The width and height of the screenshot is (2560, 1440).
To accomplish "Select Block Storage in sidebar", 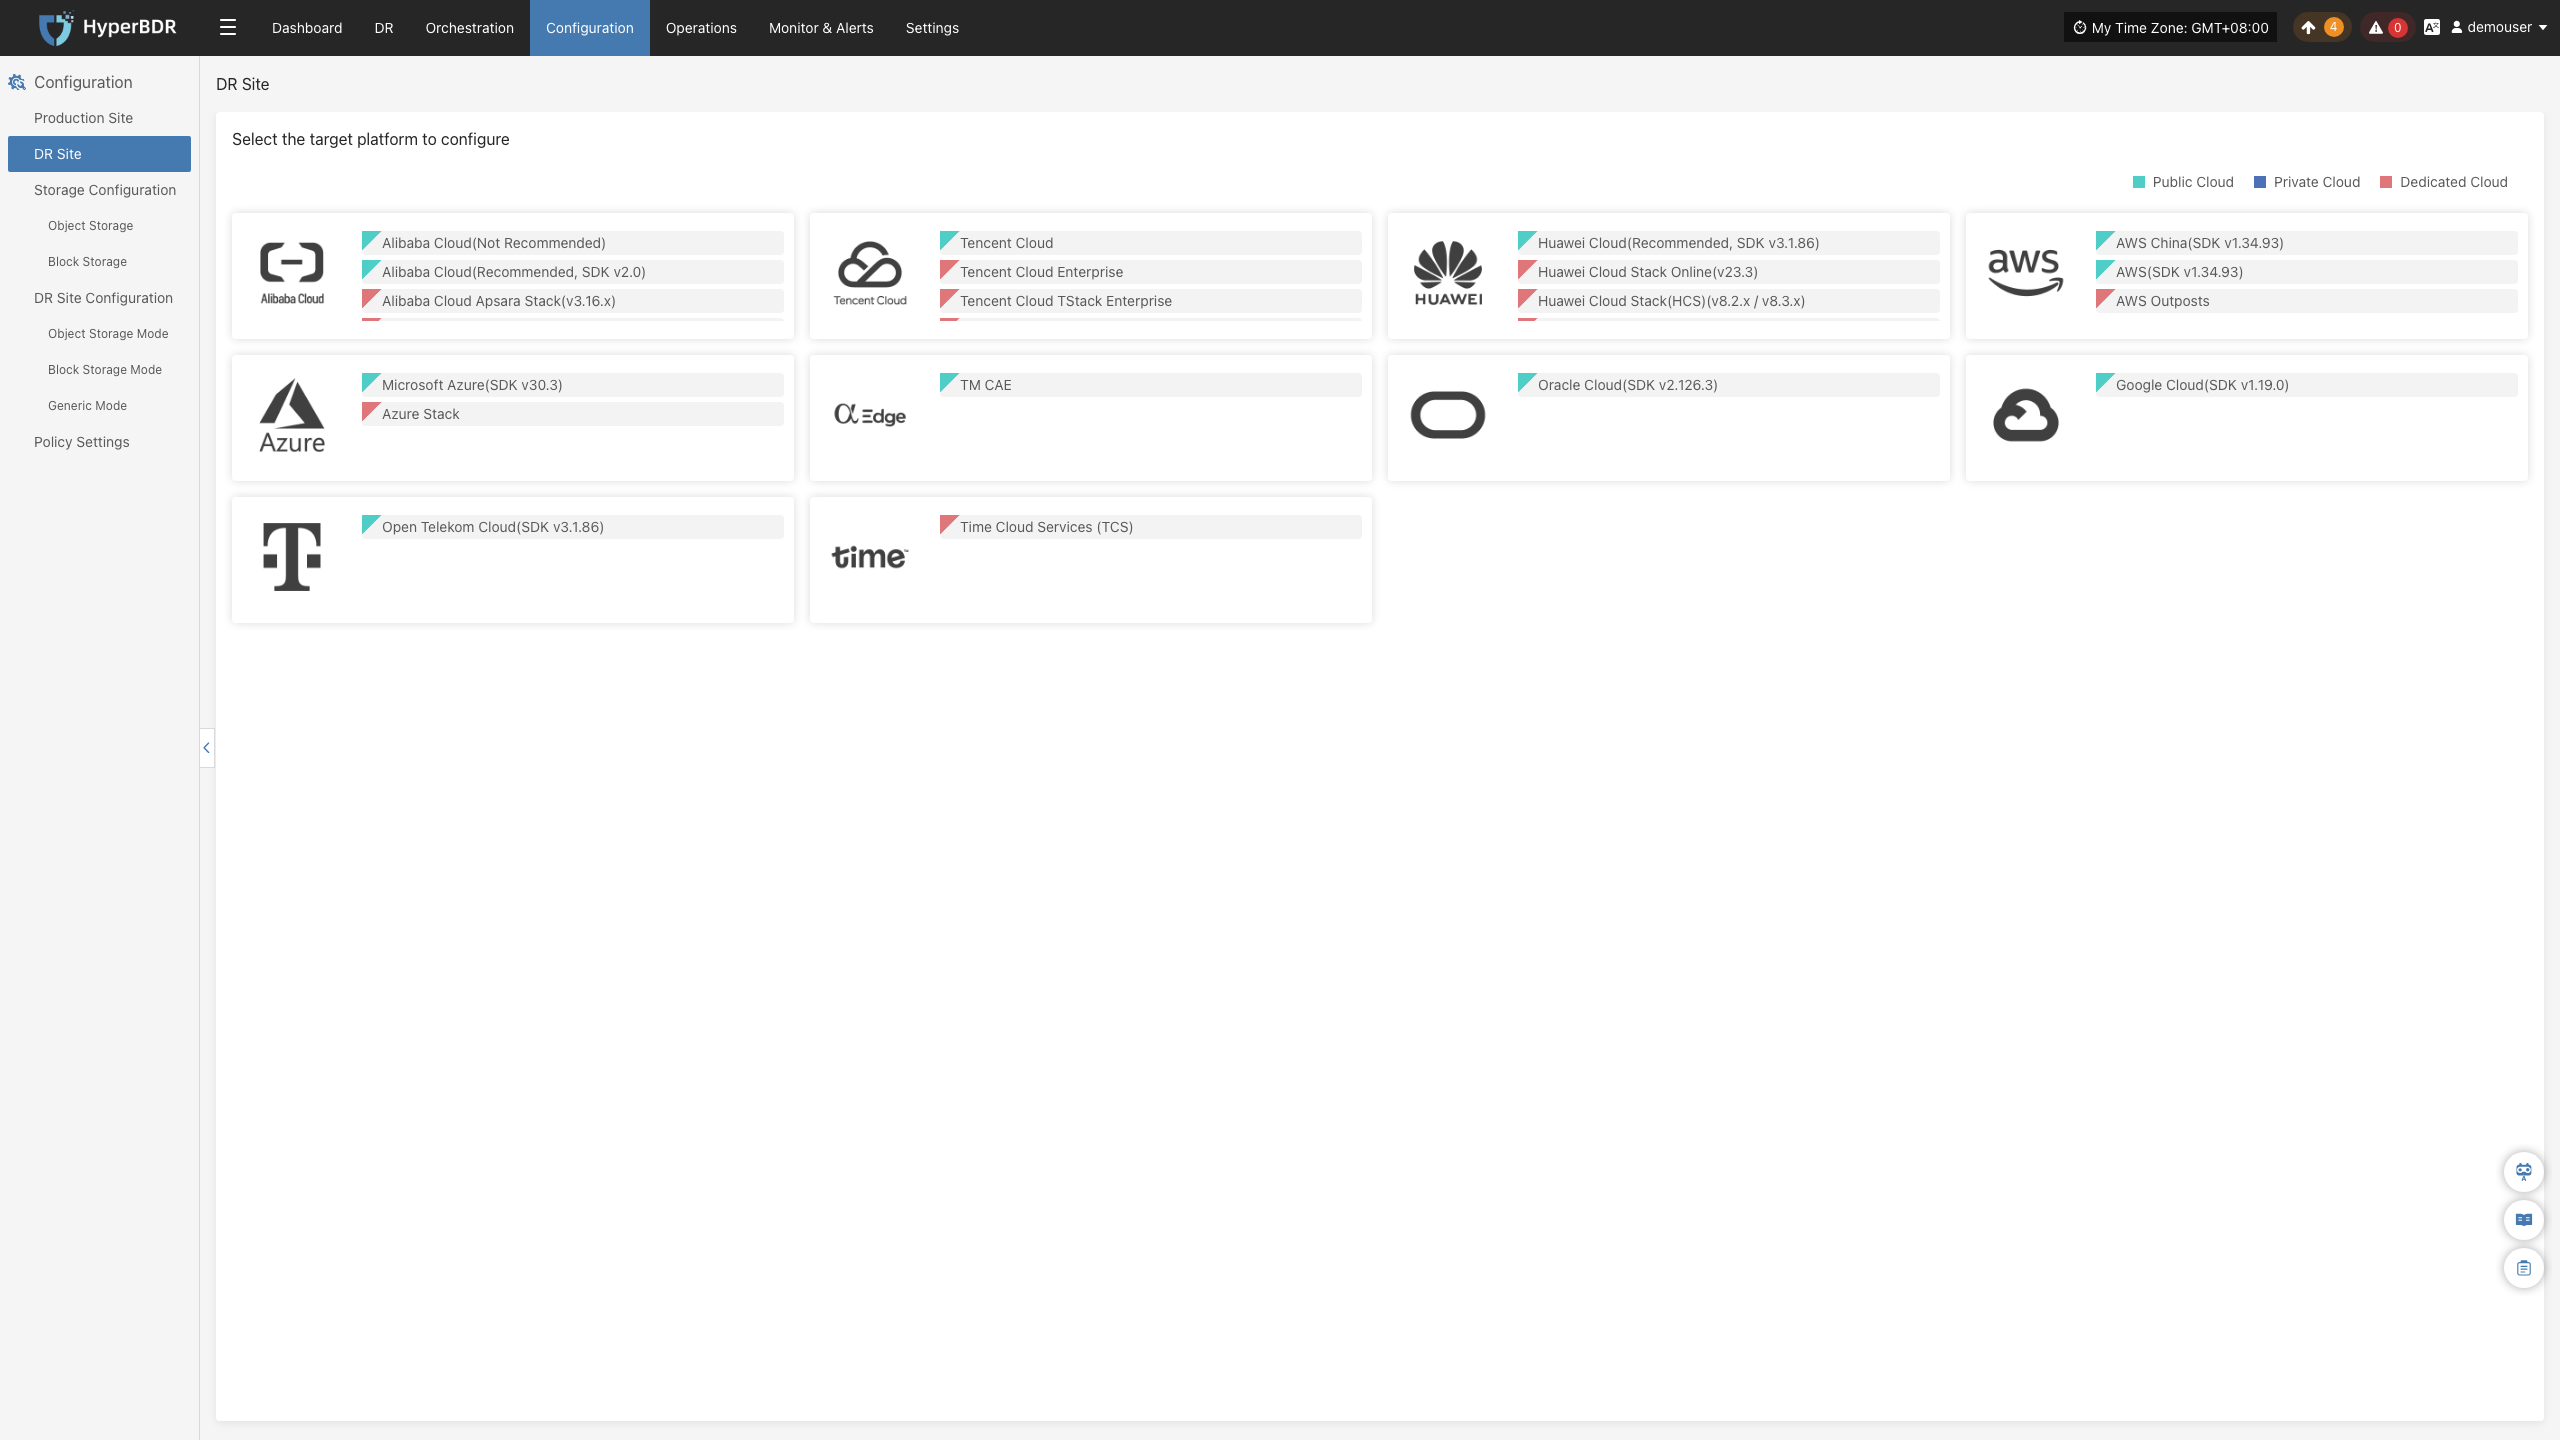I will tap(99, 262).
